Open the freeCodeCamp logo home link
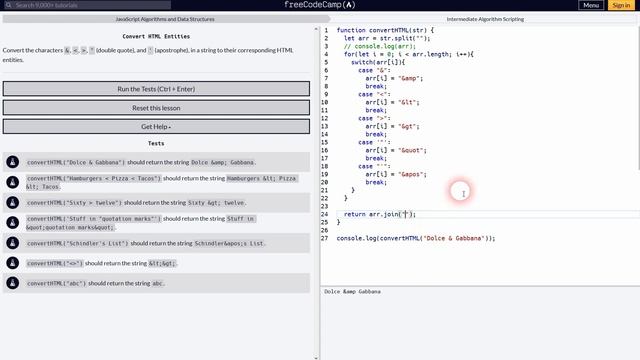This screenshot has height=360, width=640. coord(320,5)
